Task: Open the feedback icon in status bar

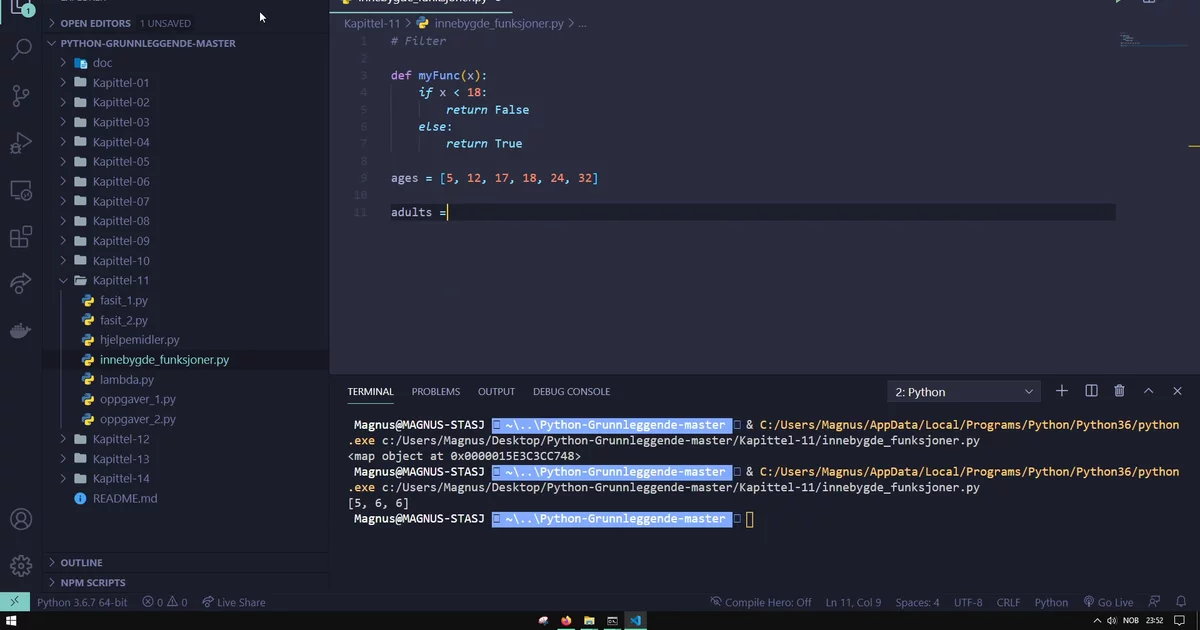Action: pos(1155,602)
